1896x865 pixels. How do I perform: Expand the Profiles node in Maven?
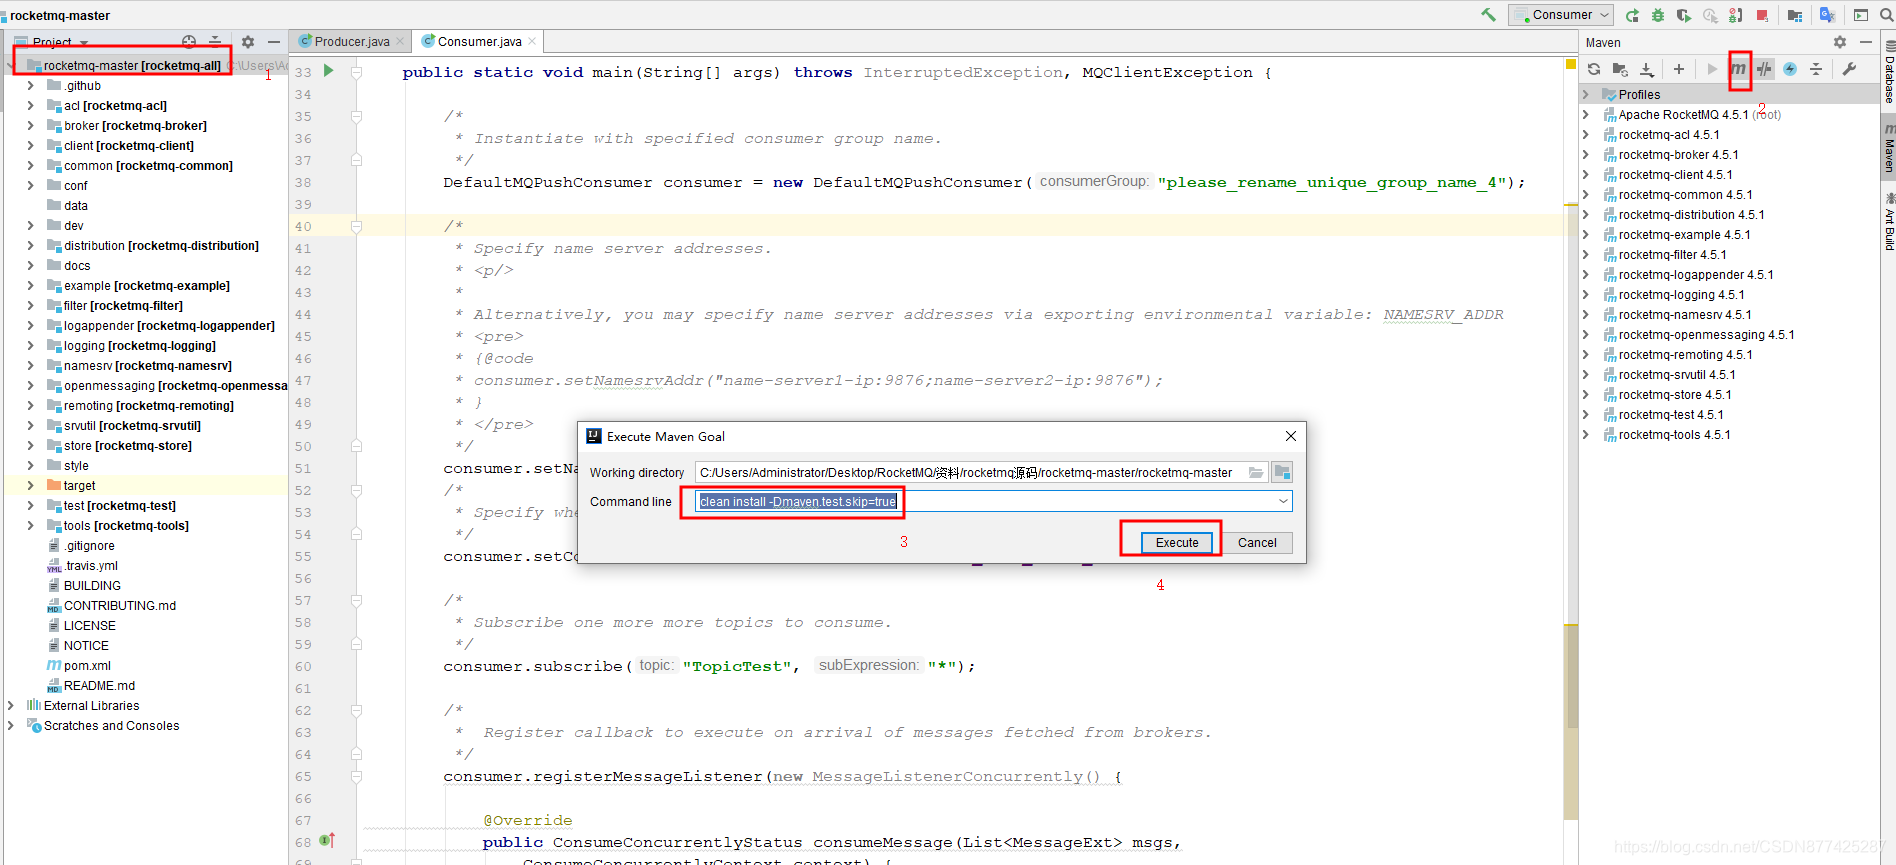(1586, 94)
